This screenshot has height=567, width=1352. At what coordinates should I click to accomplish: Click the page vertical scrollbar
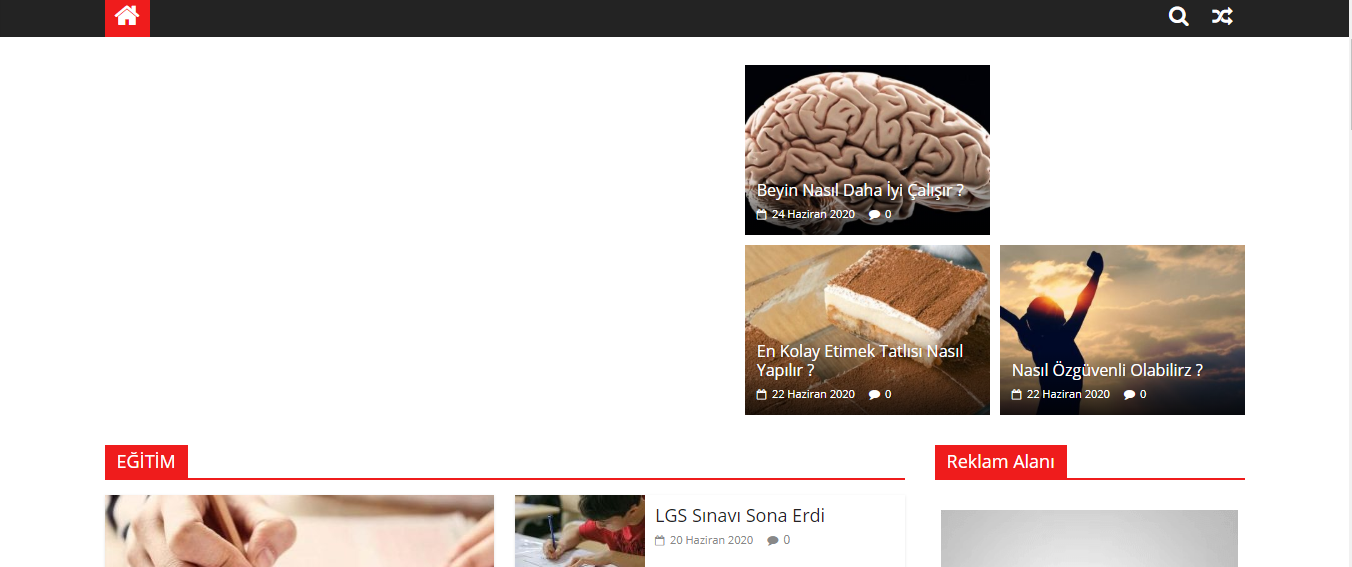click(1345, 283)
